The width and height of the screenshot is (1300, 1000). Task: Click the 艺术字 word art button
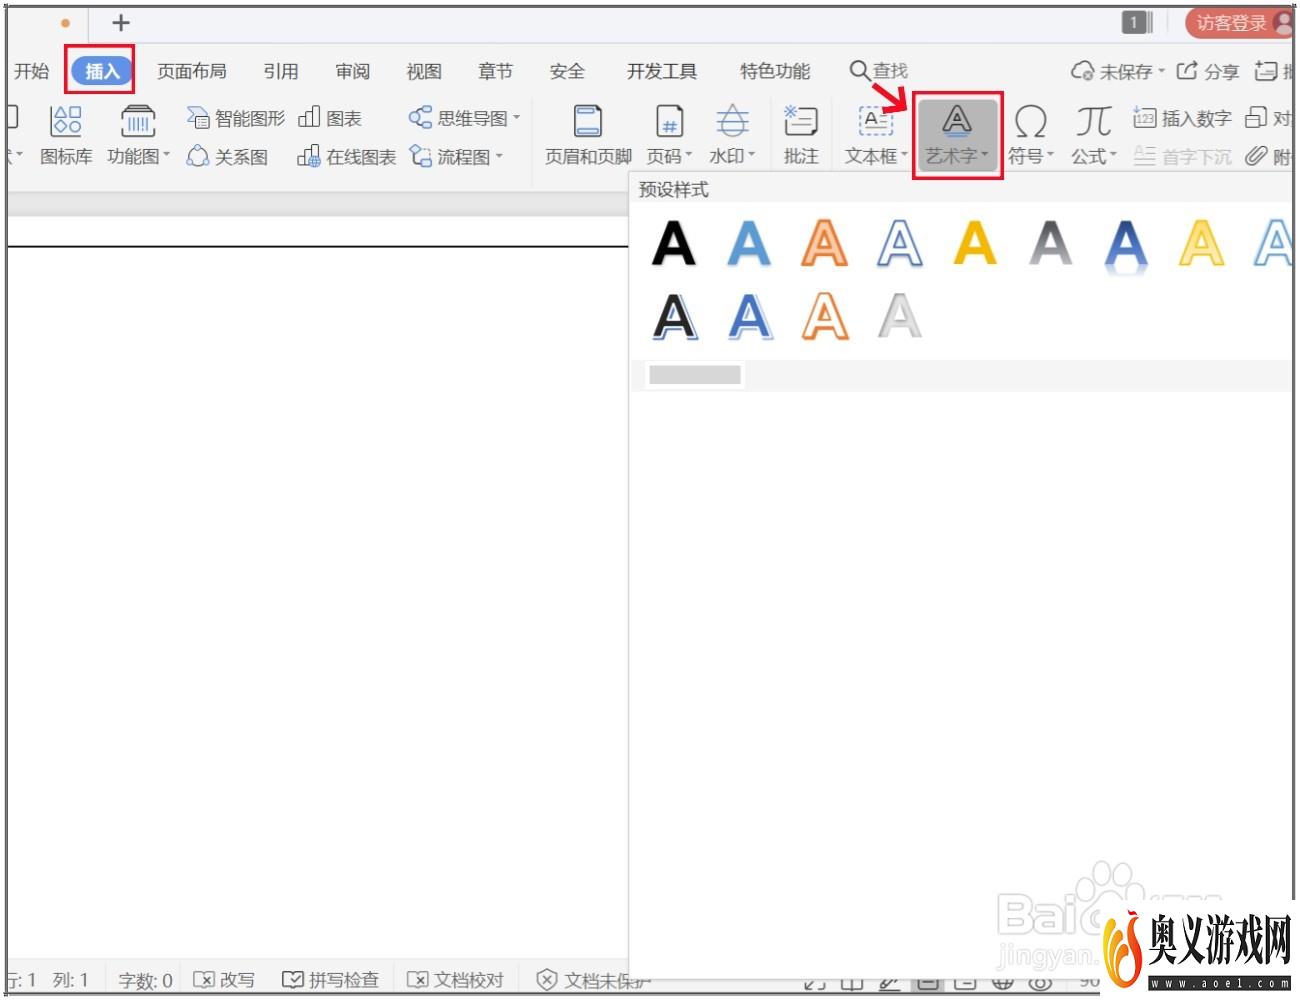coord(957,135)
